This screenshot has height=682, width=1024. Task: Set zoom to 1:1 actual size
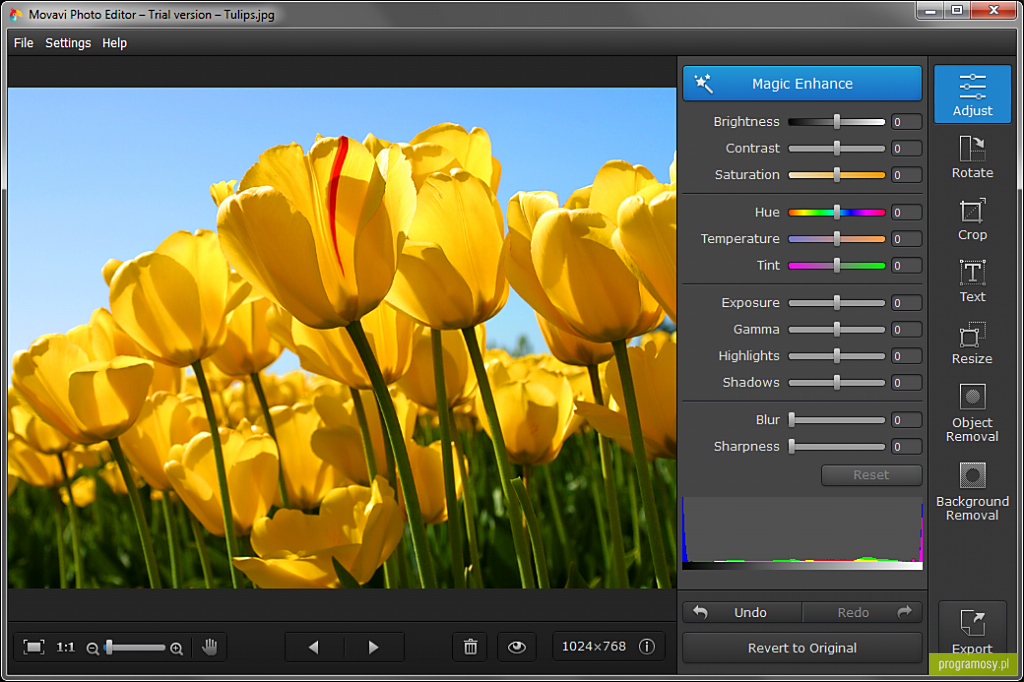(x=65, y=647)
